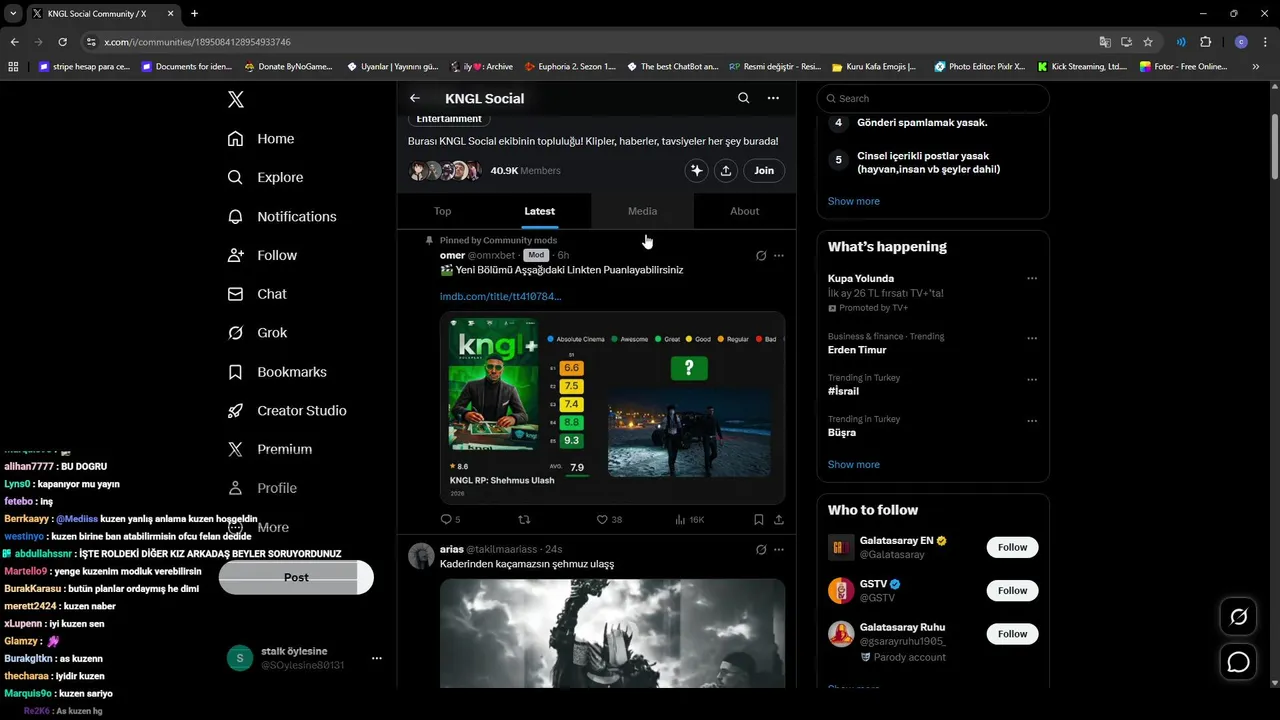1280x720 pixels.
Task: Click Show more under What's happening
Action: coord(854,465)
